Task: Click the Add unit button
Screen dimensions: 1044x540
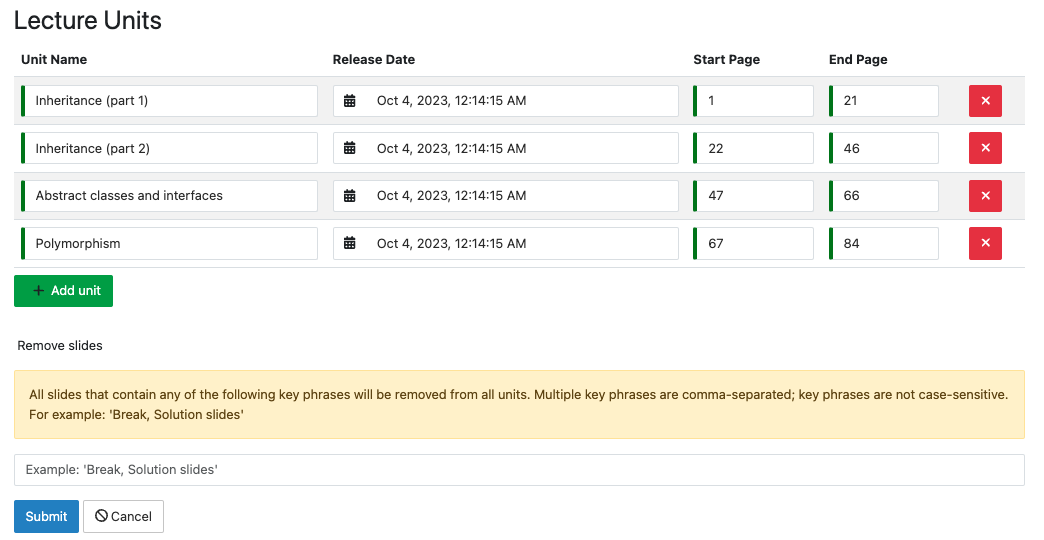Action: coord(64,291)
